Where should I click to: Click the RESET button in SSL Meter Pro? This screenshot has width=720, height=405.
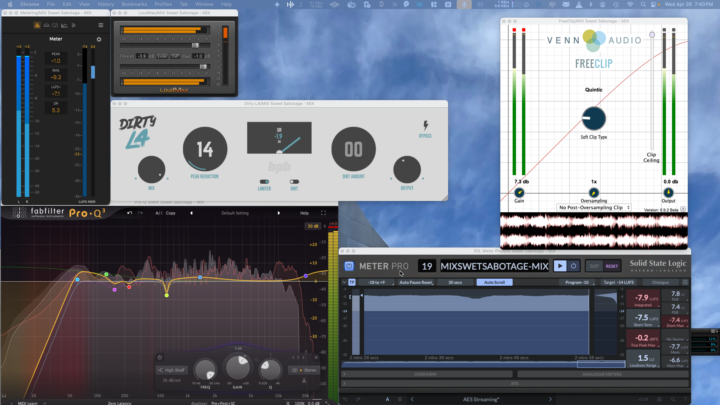pos(612,266)
